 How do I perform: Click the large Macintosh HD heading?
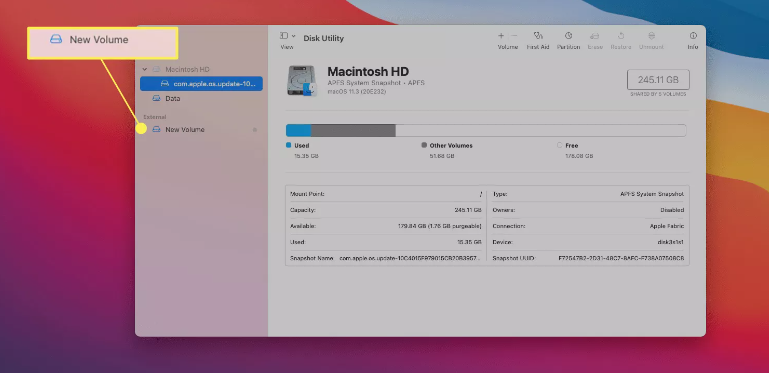tap(368, 72)
